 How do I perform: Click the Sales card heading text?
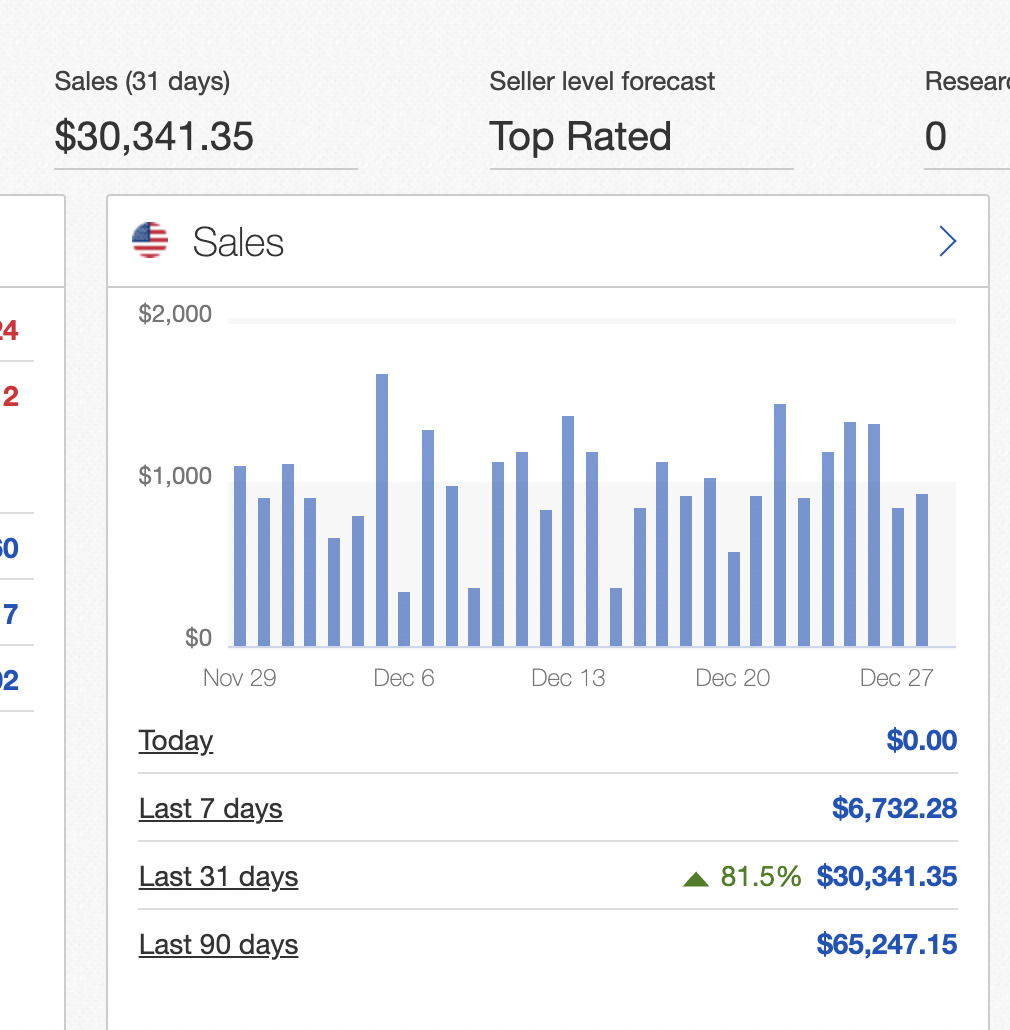(238, 242)
